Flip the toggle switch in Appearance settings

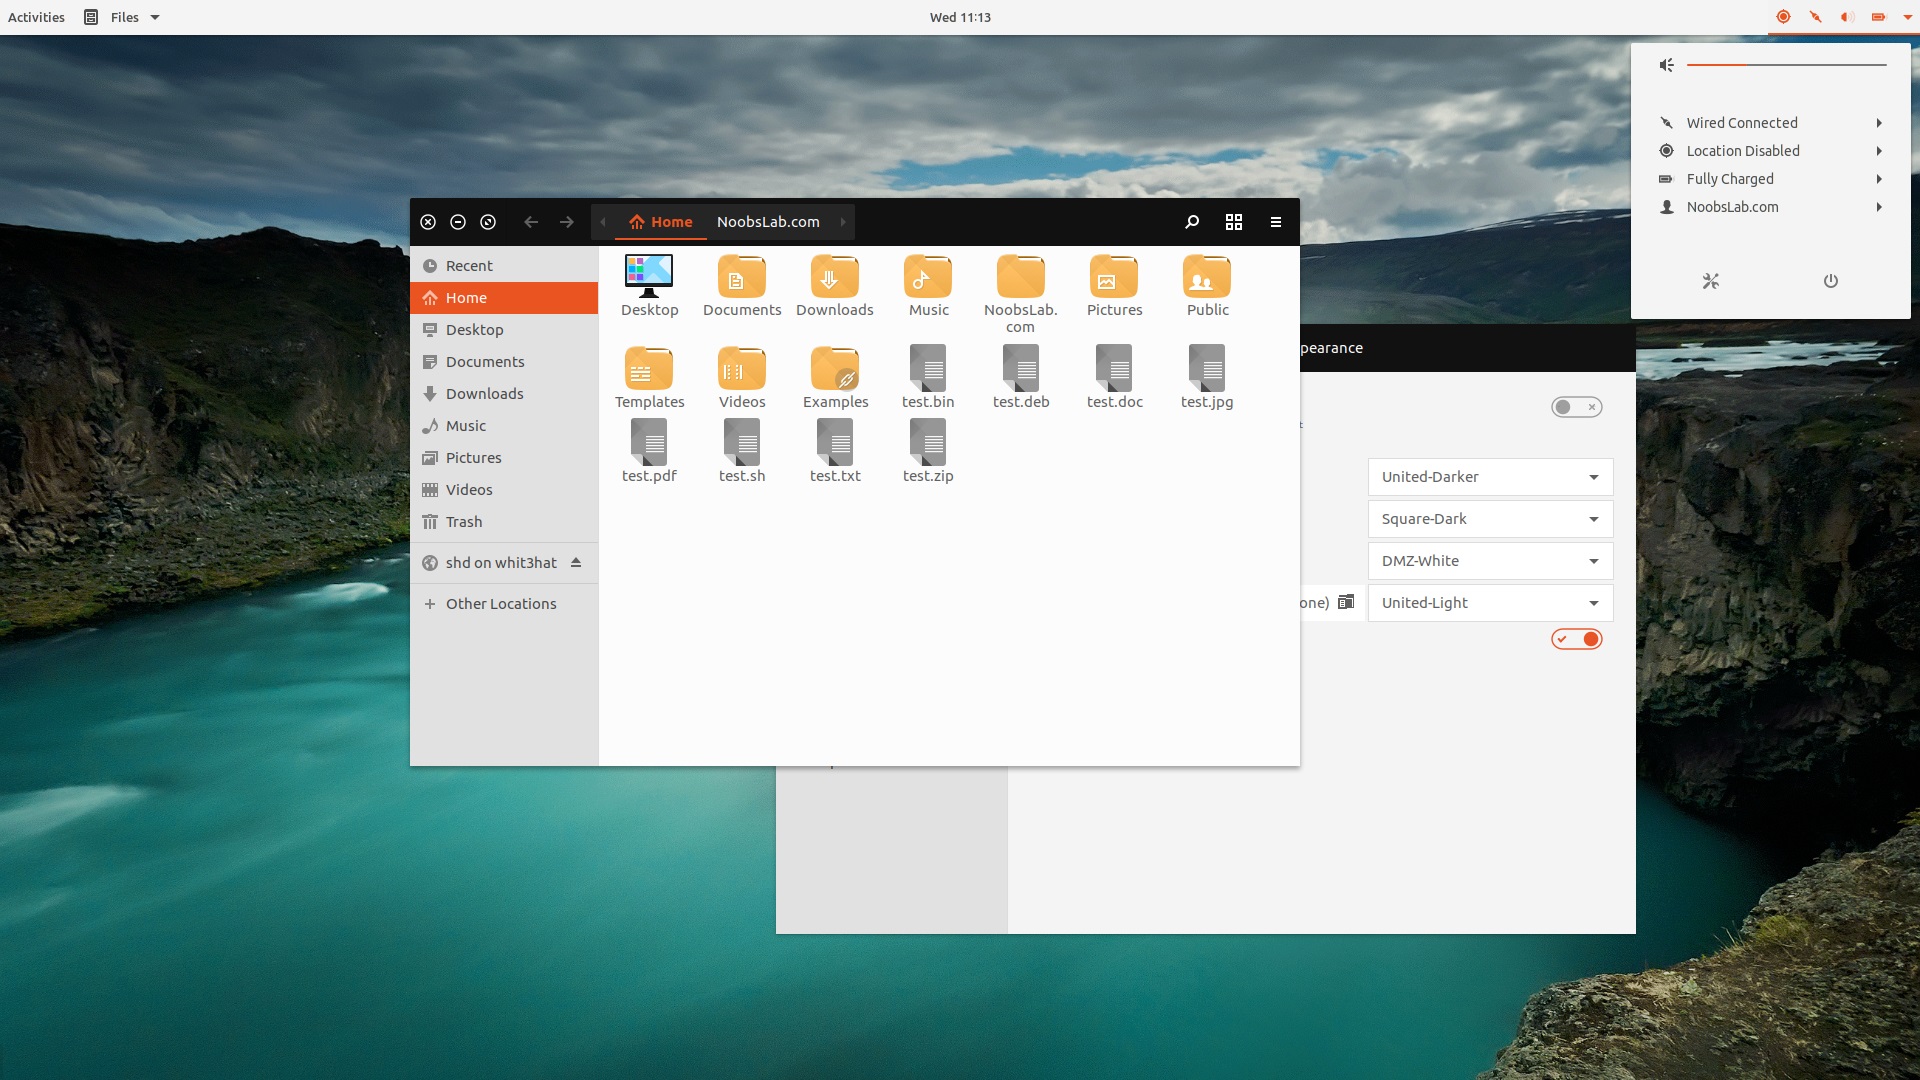pyautogui.click(x=1575, y=407)
